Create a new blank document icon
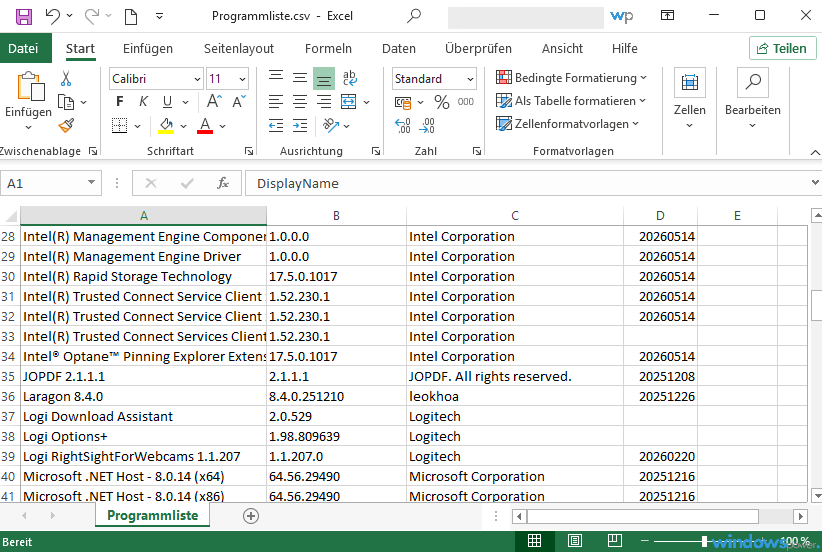This screenshot has width=822, height=552. (131, 16)
